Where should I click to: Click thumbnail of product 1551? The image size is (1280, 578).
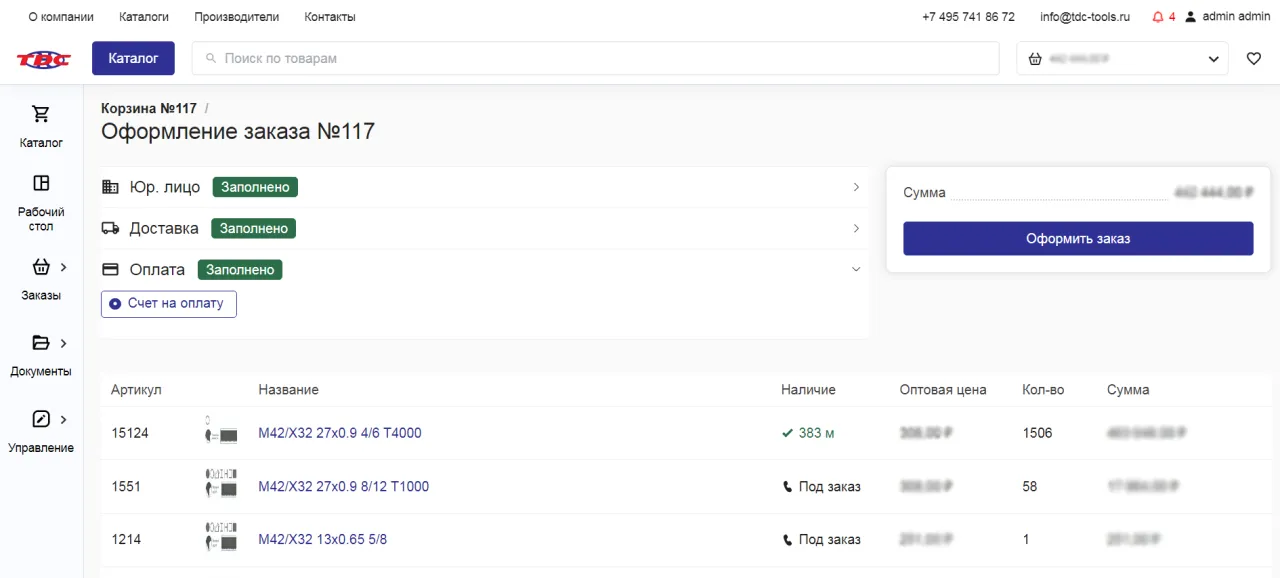[x=221, y=487]
